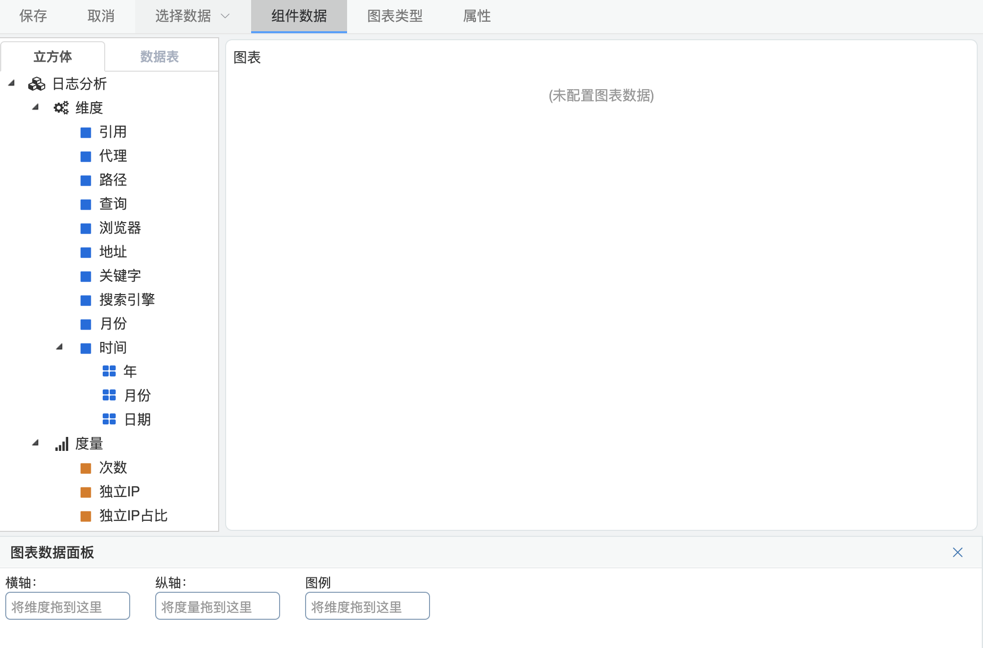Select the 搜索引擎 dimension label

127,300
